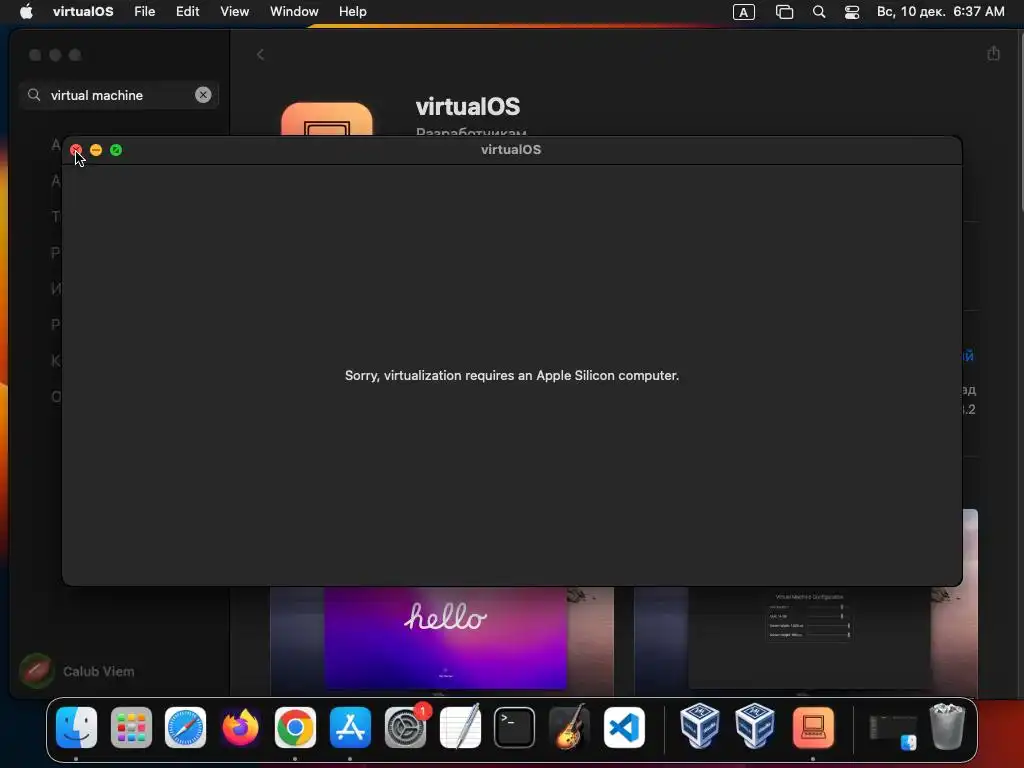The image size is (1024, 768).
Task: Launch Terminal from the Dock
Action: point(515,728)
